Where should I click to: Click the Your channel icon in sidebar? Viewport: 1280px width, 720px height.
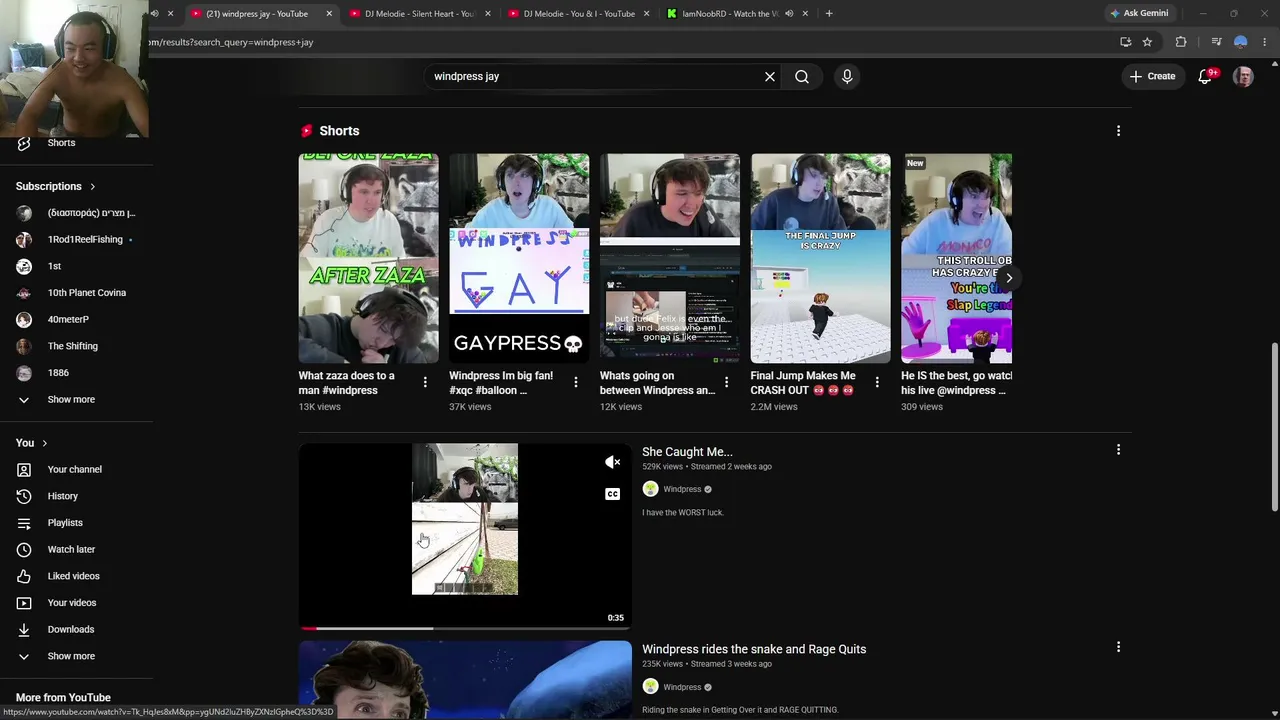[x=24, y=469]
